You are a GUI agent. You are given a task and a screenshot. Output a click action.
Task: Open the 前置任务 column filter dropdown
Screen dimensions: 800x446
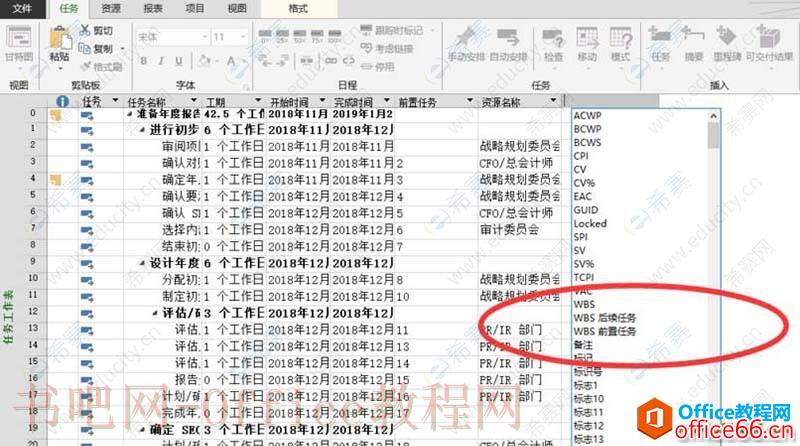click(x=469, y=101)
